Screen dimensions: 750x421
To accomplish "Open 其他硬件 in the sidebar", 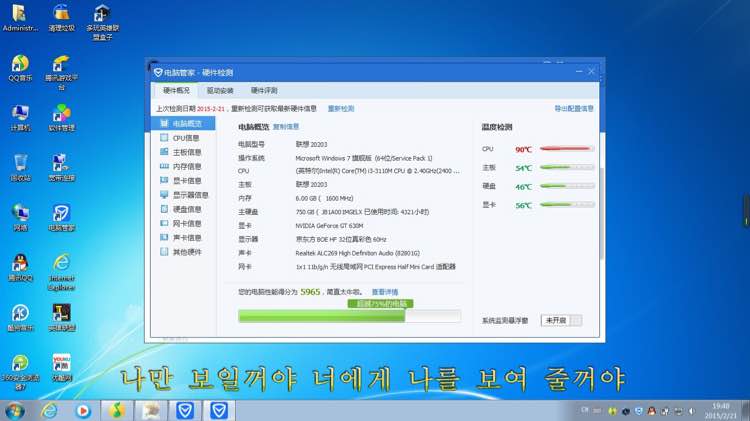I will click(x=183, y=252).
